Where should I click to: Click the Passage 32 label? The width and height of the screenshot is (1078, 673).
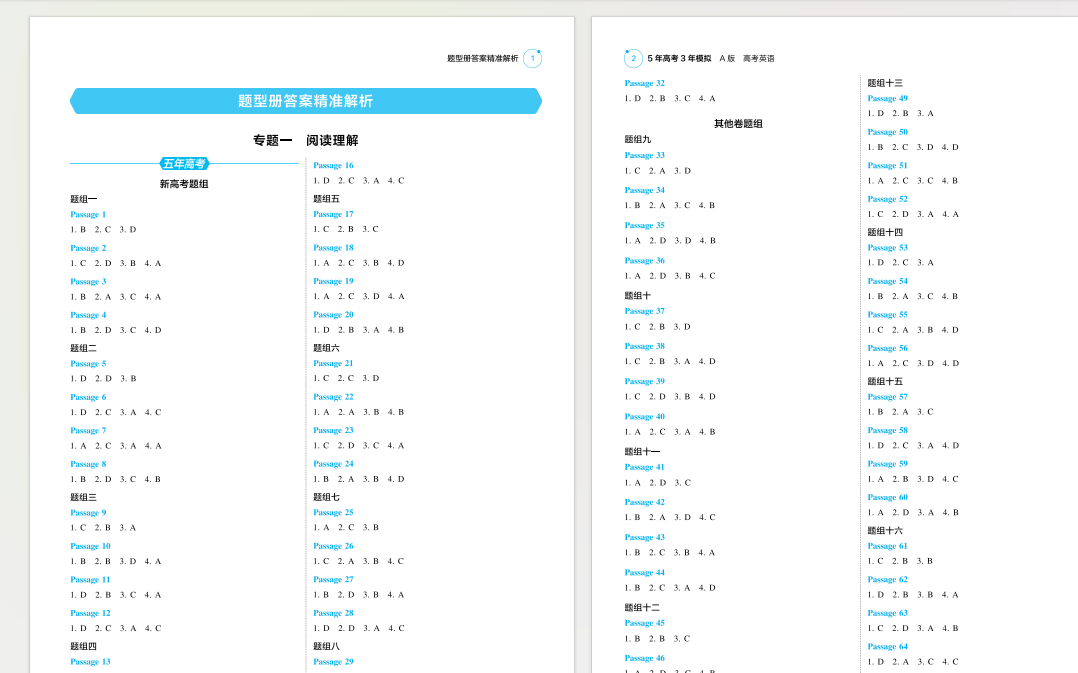[644, 83]
